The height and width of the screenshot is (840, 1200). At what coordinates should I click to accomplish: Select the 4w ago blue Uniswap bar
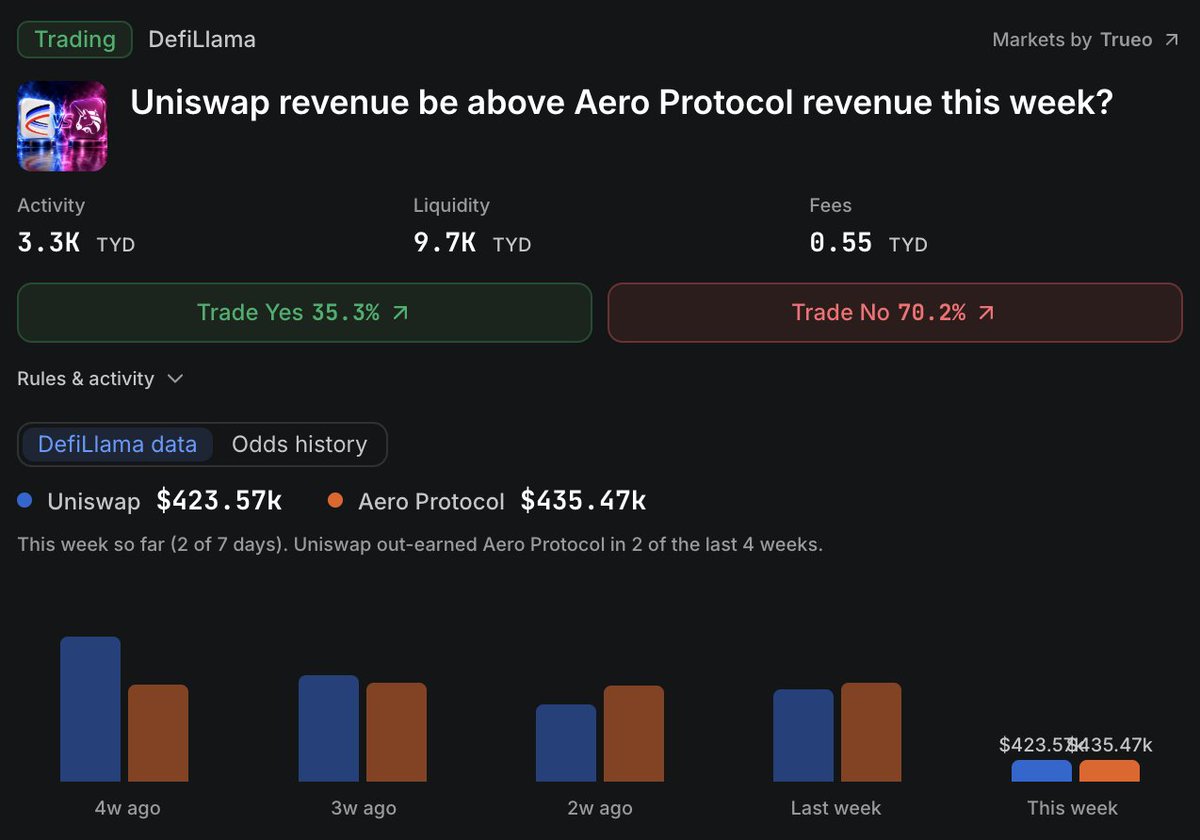[x=90, y=709]
